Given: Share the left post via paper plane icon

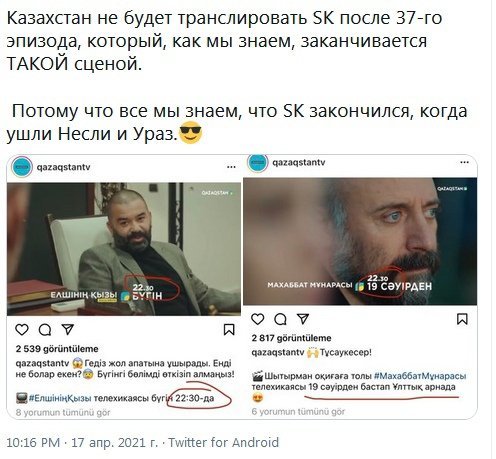Looking at the screenshot, I should [x=68, y=329].
